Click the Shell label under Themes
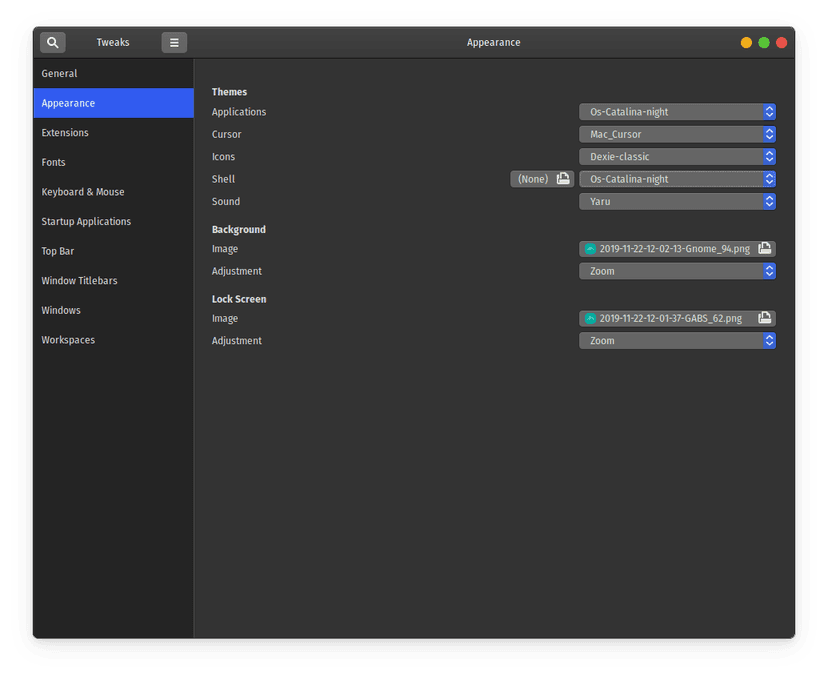Image resolution: width=828 pixels, height=678 pixels. click(223, 179)
